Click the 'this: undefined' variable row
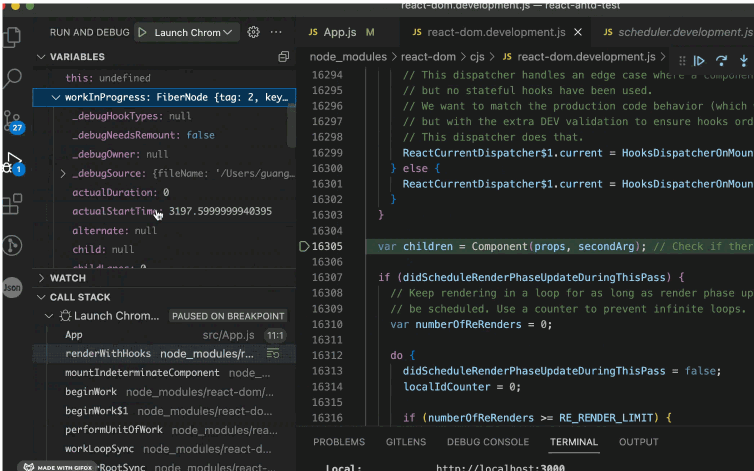Viewport: 754px width, 471px height. pyautogui.click(x=164, y=78)
